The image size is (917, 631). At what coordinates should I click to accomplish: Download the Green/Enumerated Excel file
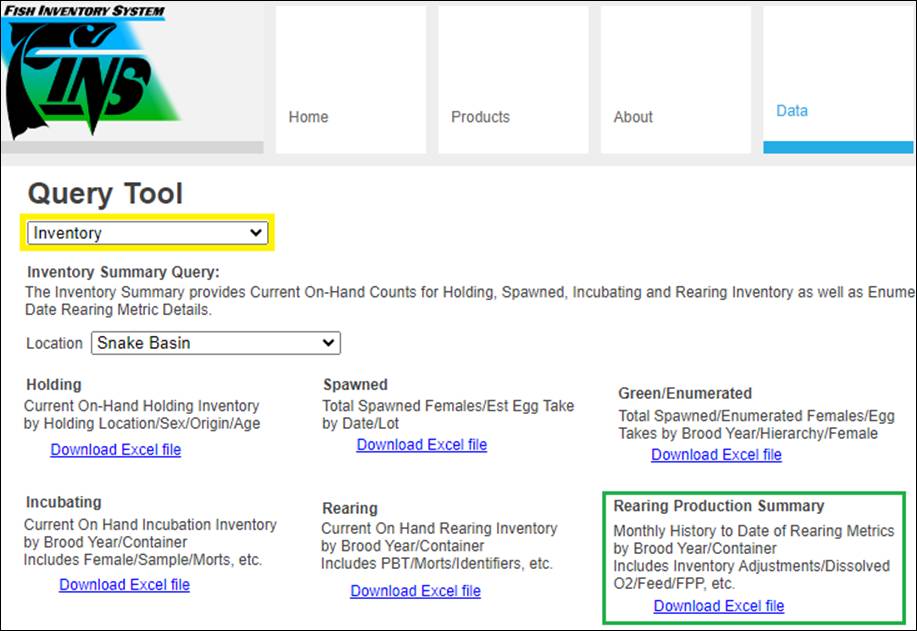(x=716, y=455)
